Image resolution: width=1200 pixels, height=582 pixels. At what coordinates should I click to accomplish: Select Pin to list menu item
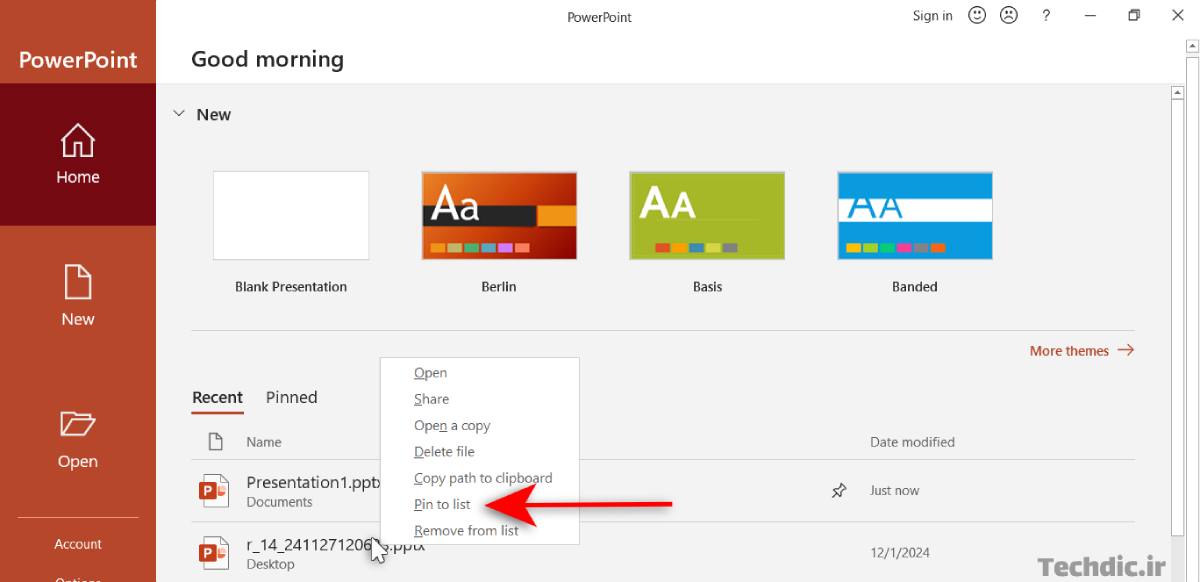tap(442, 505)
